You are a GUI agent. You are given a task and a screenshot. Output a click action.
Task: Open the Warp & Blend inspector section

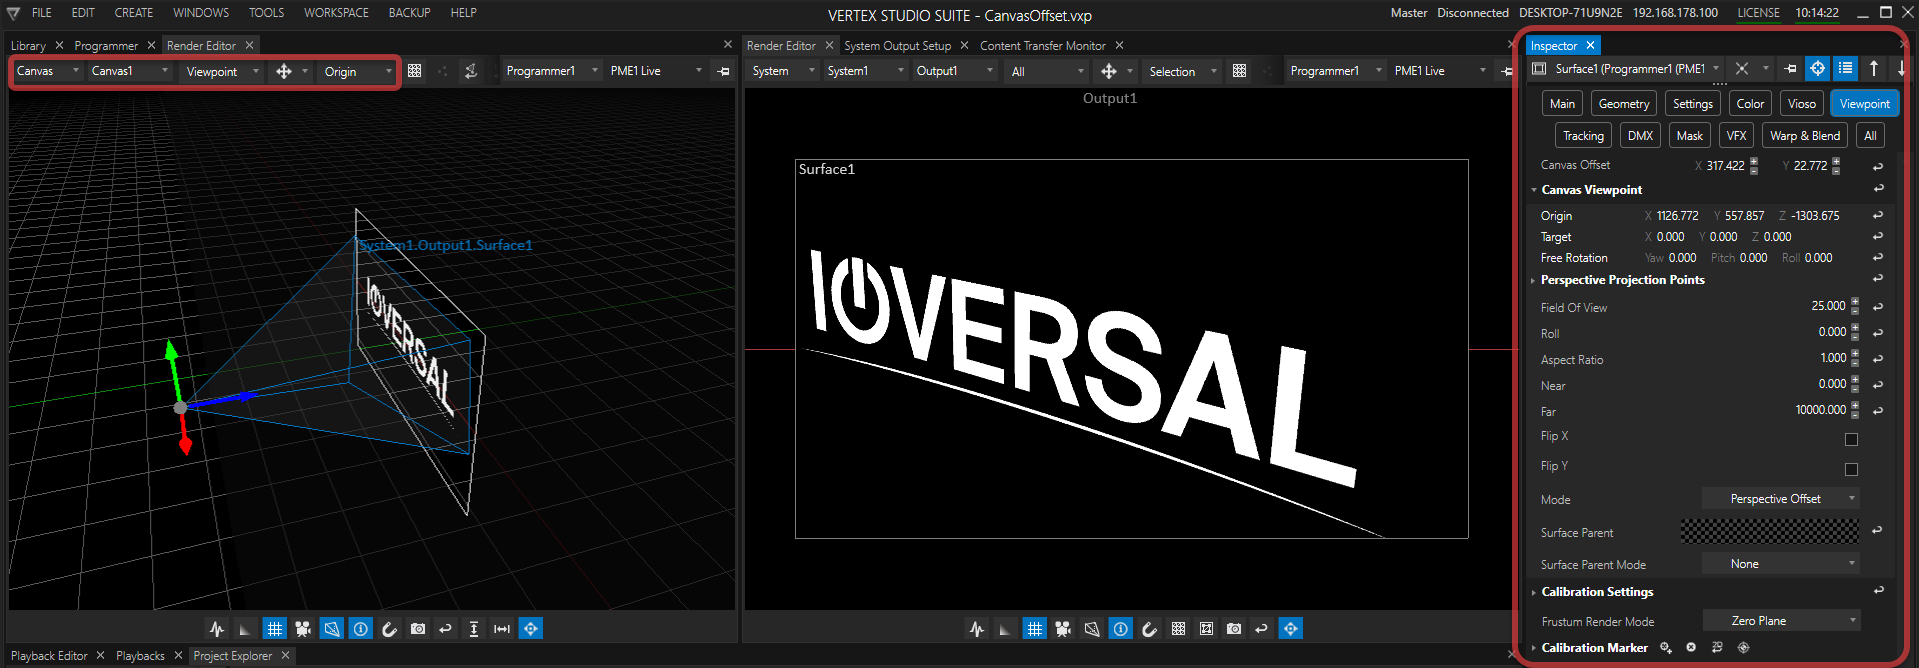[x=1804, y=136]
